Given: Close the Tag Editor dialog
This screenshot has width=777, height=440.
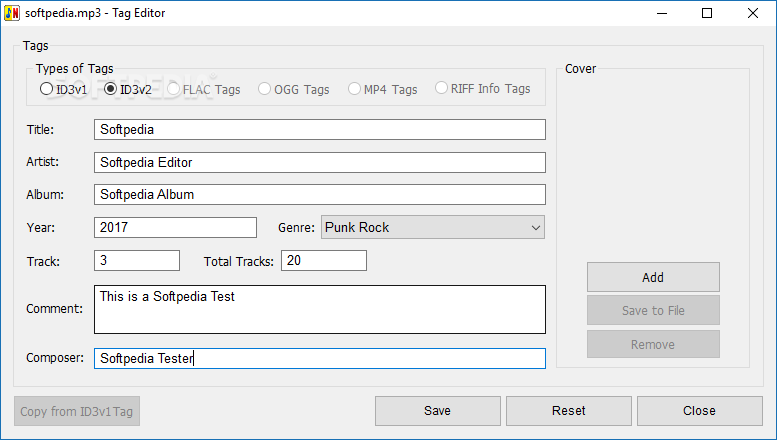Looking at the screenshot, I should [x=700, y=411].
